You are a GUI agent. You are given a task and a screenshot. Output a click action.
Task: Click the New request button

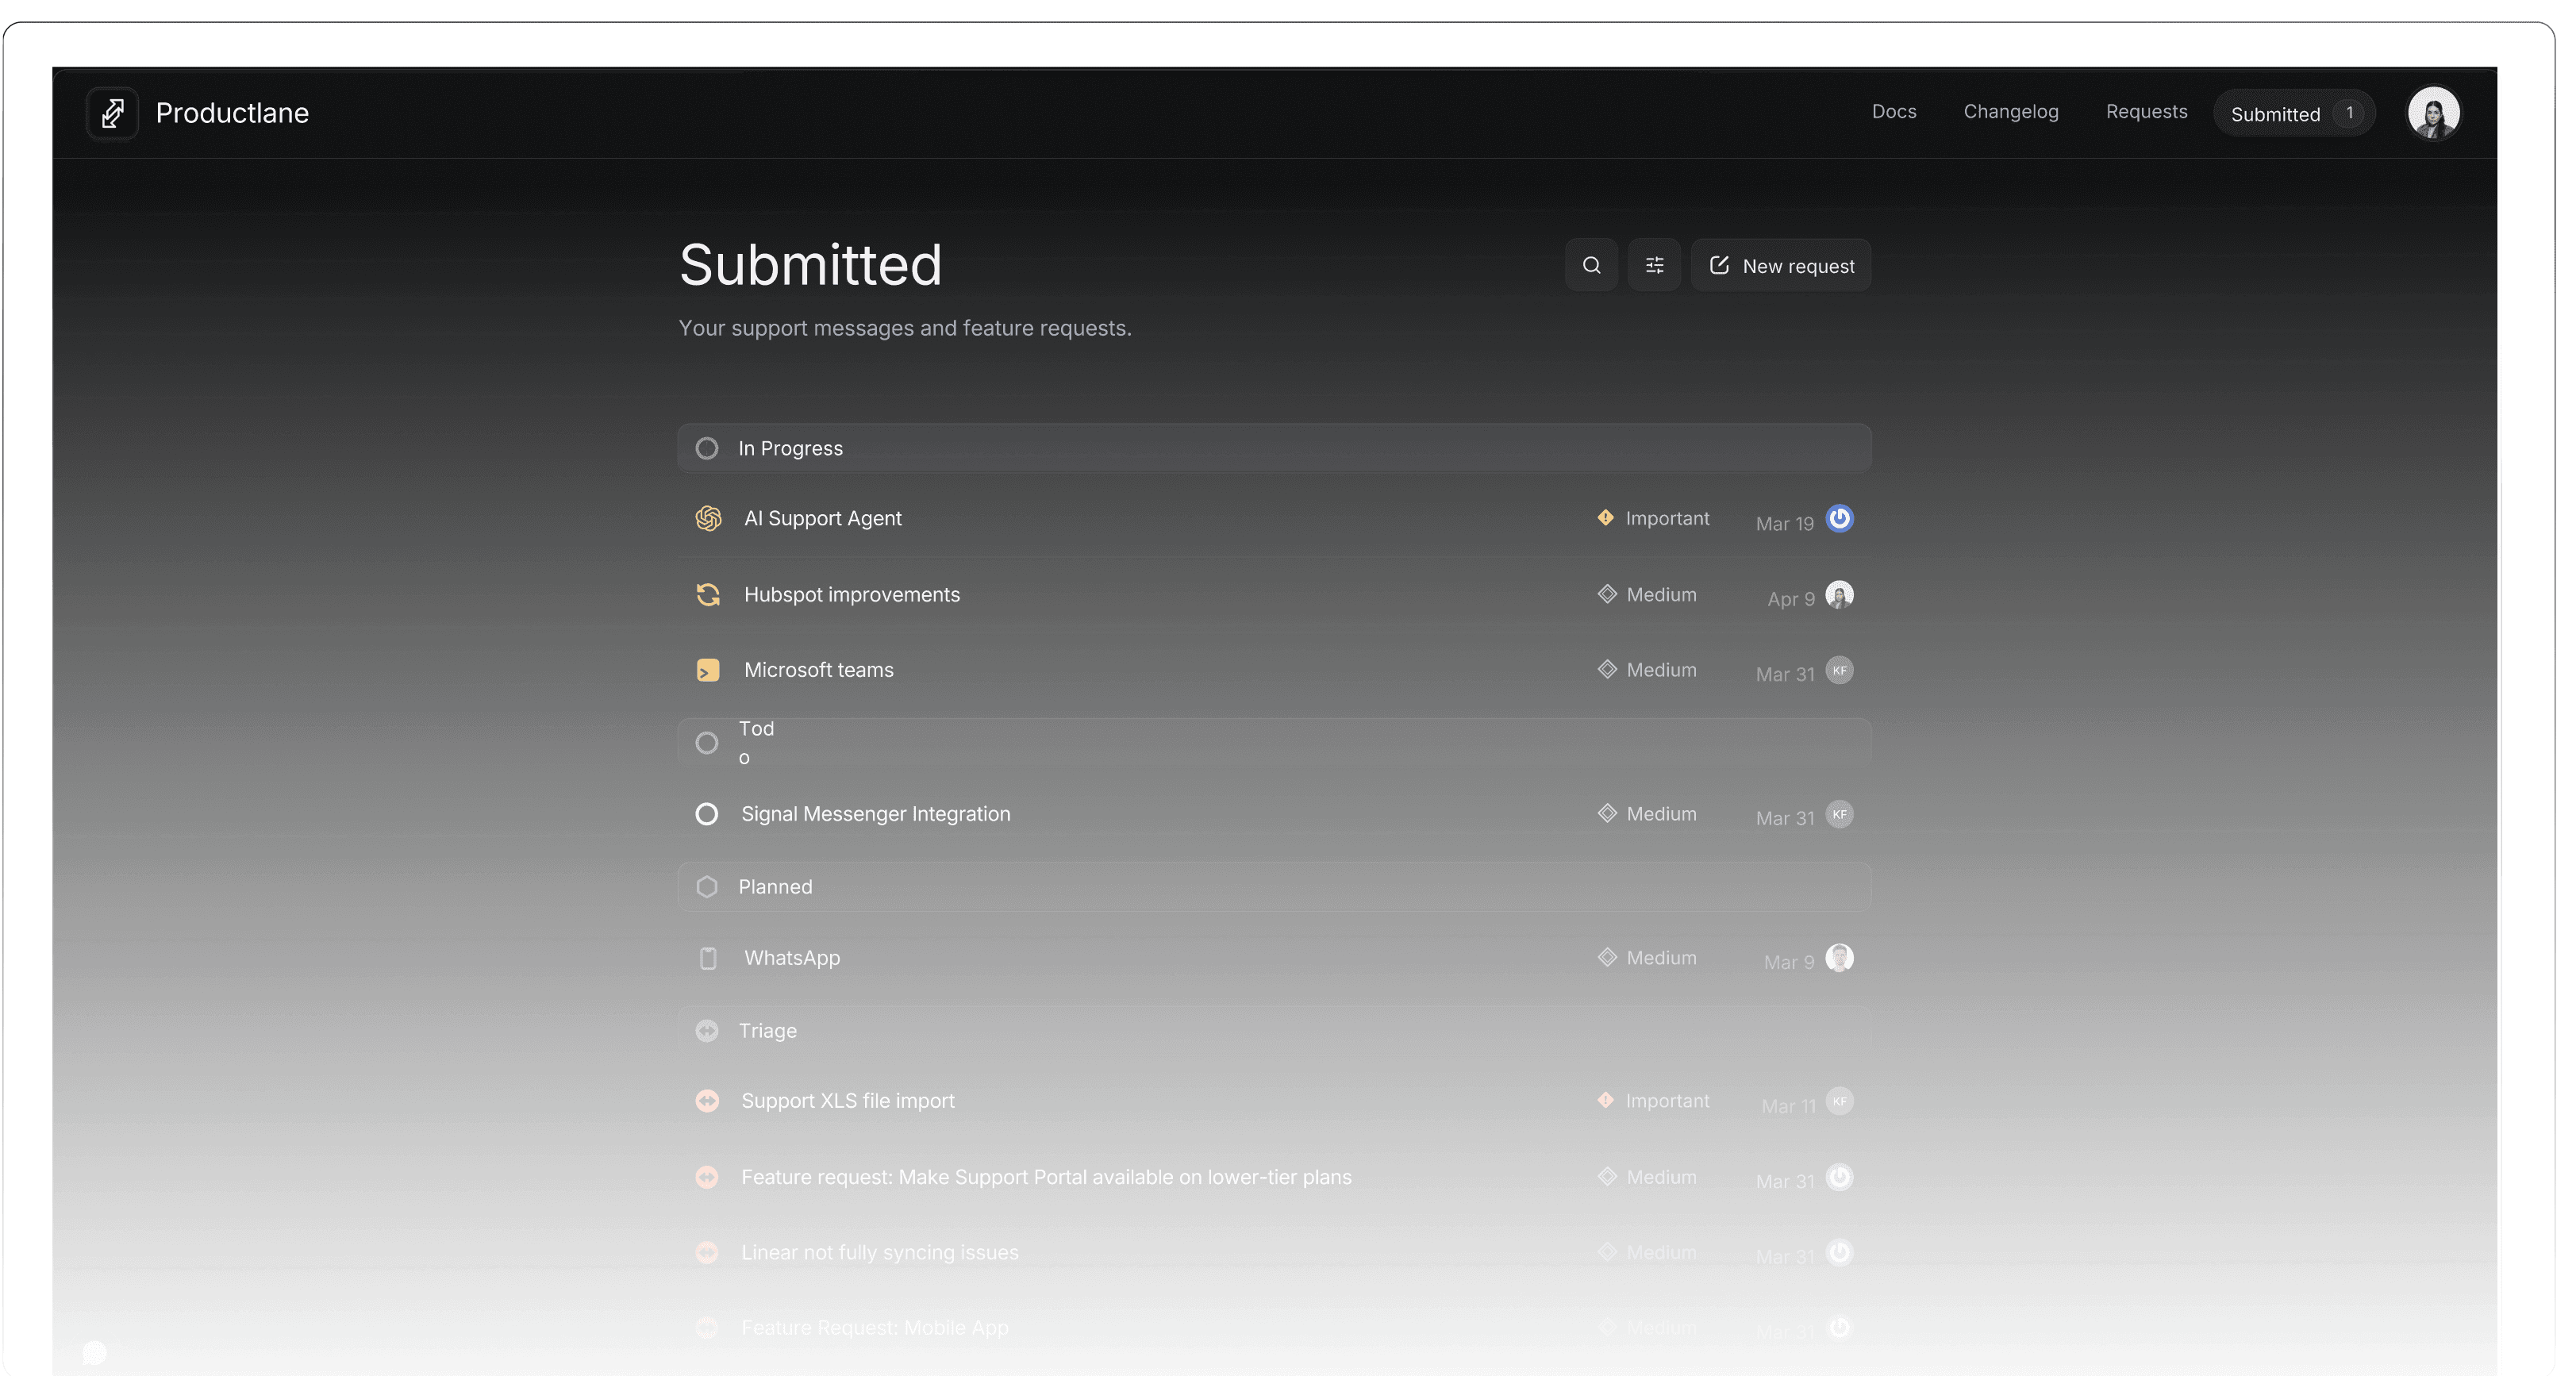click(x=1781, y=265)
